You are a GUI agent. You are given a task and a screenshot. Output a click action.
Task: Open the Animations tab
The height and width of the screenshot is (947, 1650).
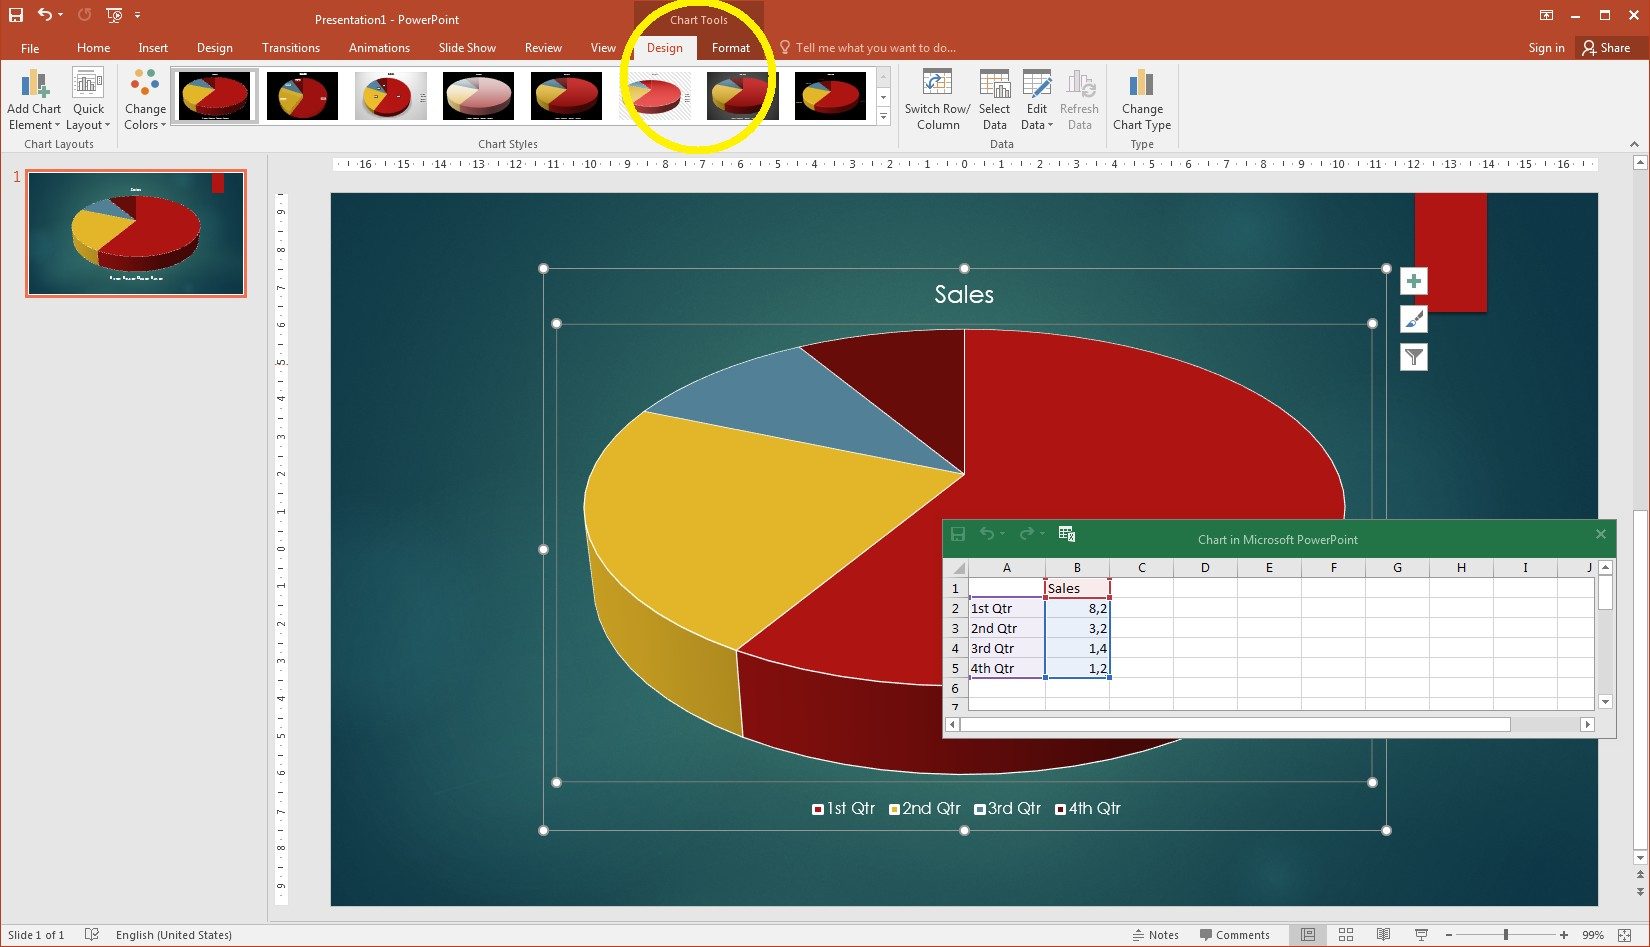pyautogui.click(x=379, y=48)
